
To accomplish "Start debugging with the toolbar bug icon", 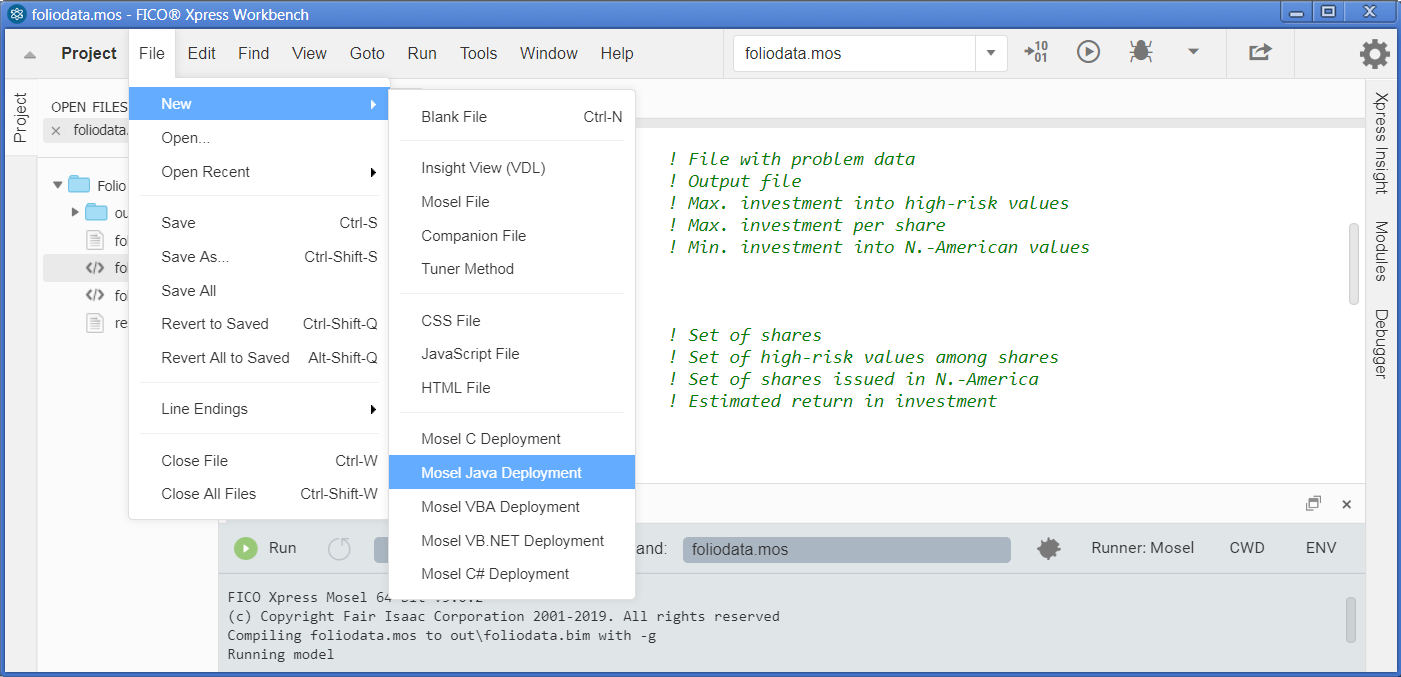I will (x=1141, y=52).
